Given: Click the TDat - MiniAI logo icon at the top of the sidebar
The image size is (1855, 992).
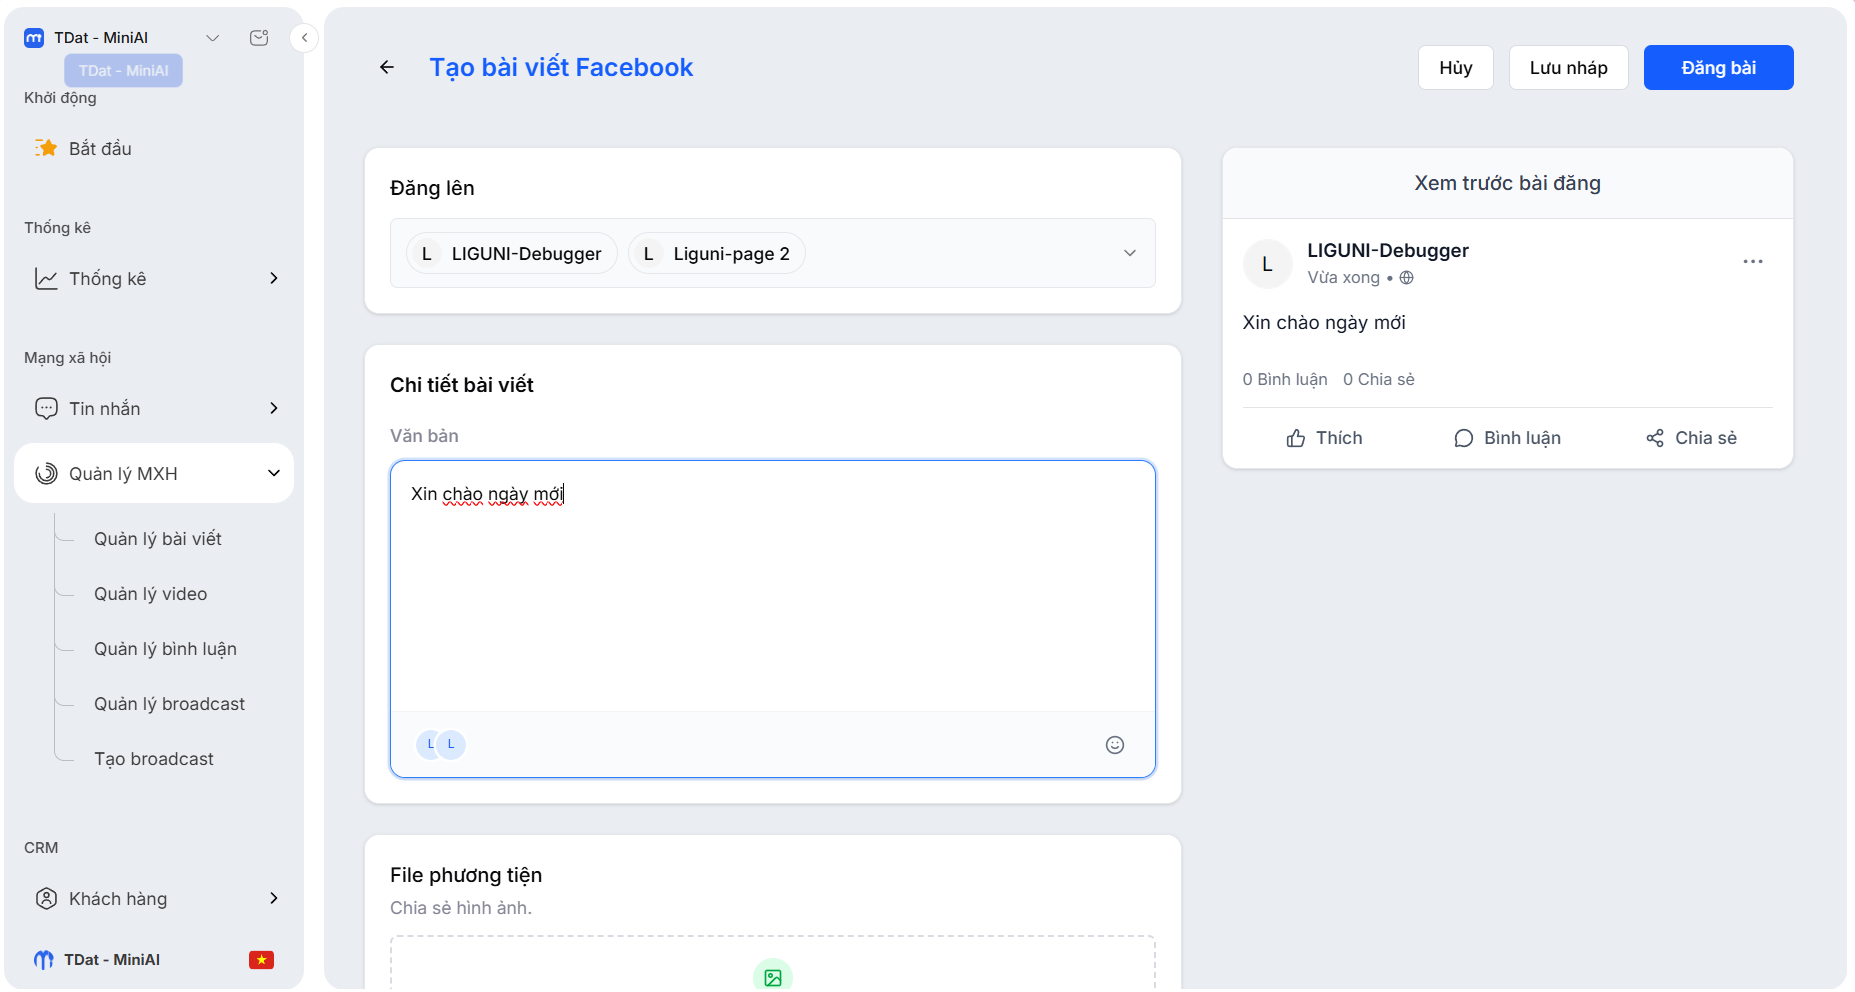Looking at the screenshot, I should (x=34, y=38).
